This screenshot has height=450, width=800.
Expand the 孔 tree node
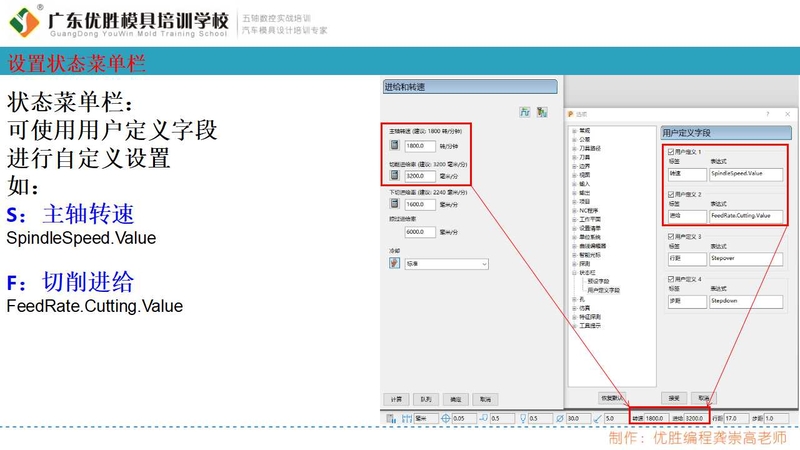click(574, 299)
